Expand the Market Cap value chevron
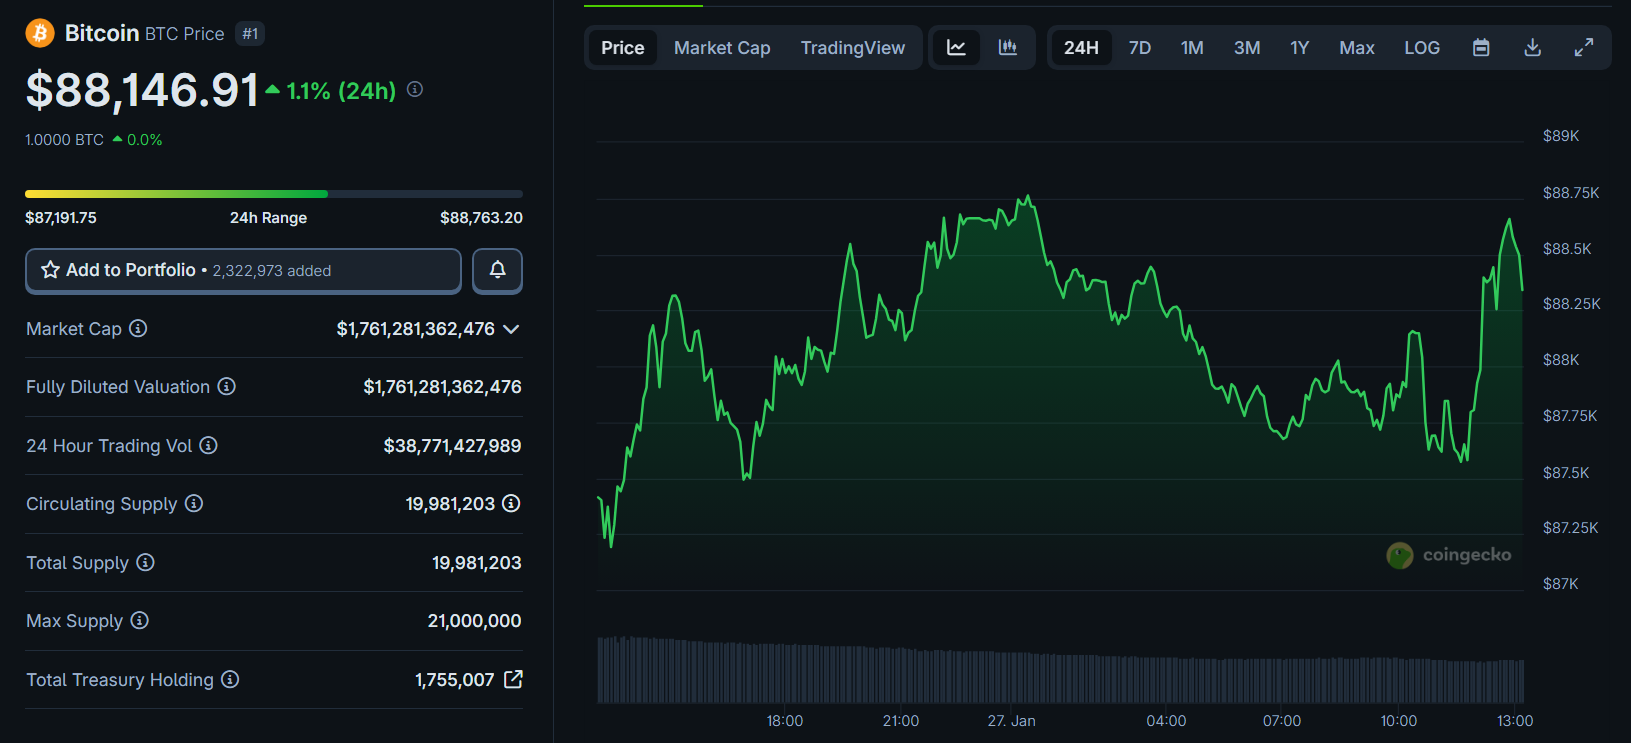The height and width of the screenshot is (743, 1631). coord(511,329)
